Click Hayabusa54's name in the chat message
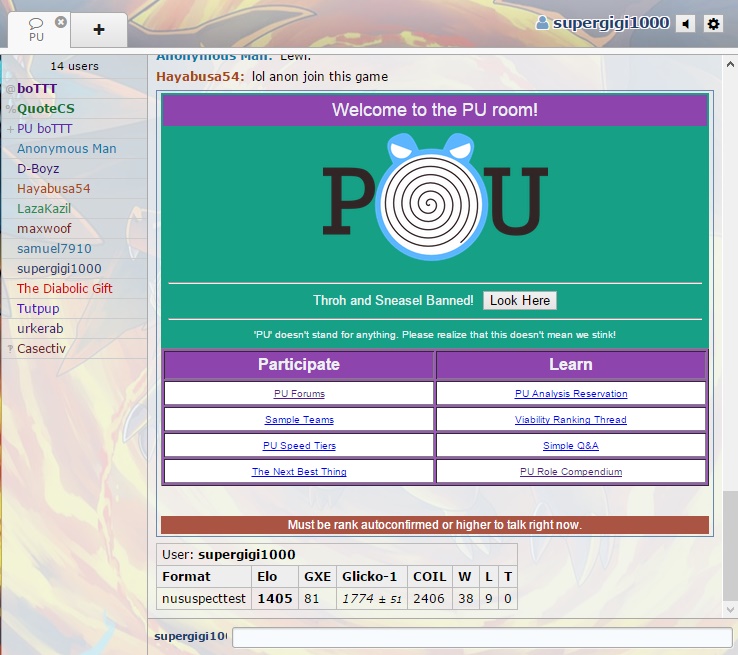Screen dimensions: 738x655 pos(200,77)
